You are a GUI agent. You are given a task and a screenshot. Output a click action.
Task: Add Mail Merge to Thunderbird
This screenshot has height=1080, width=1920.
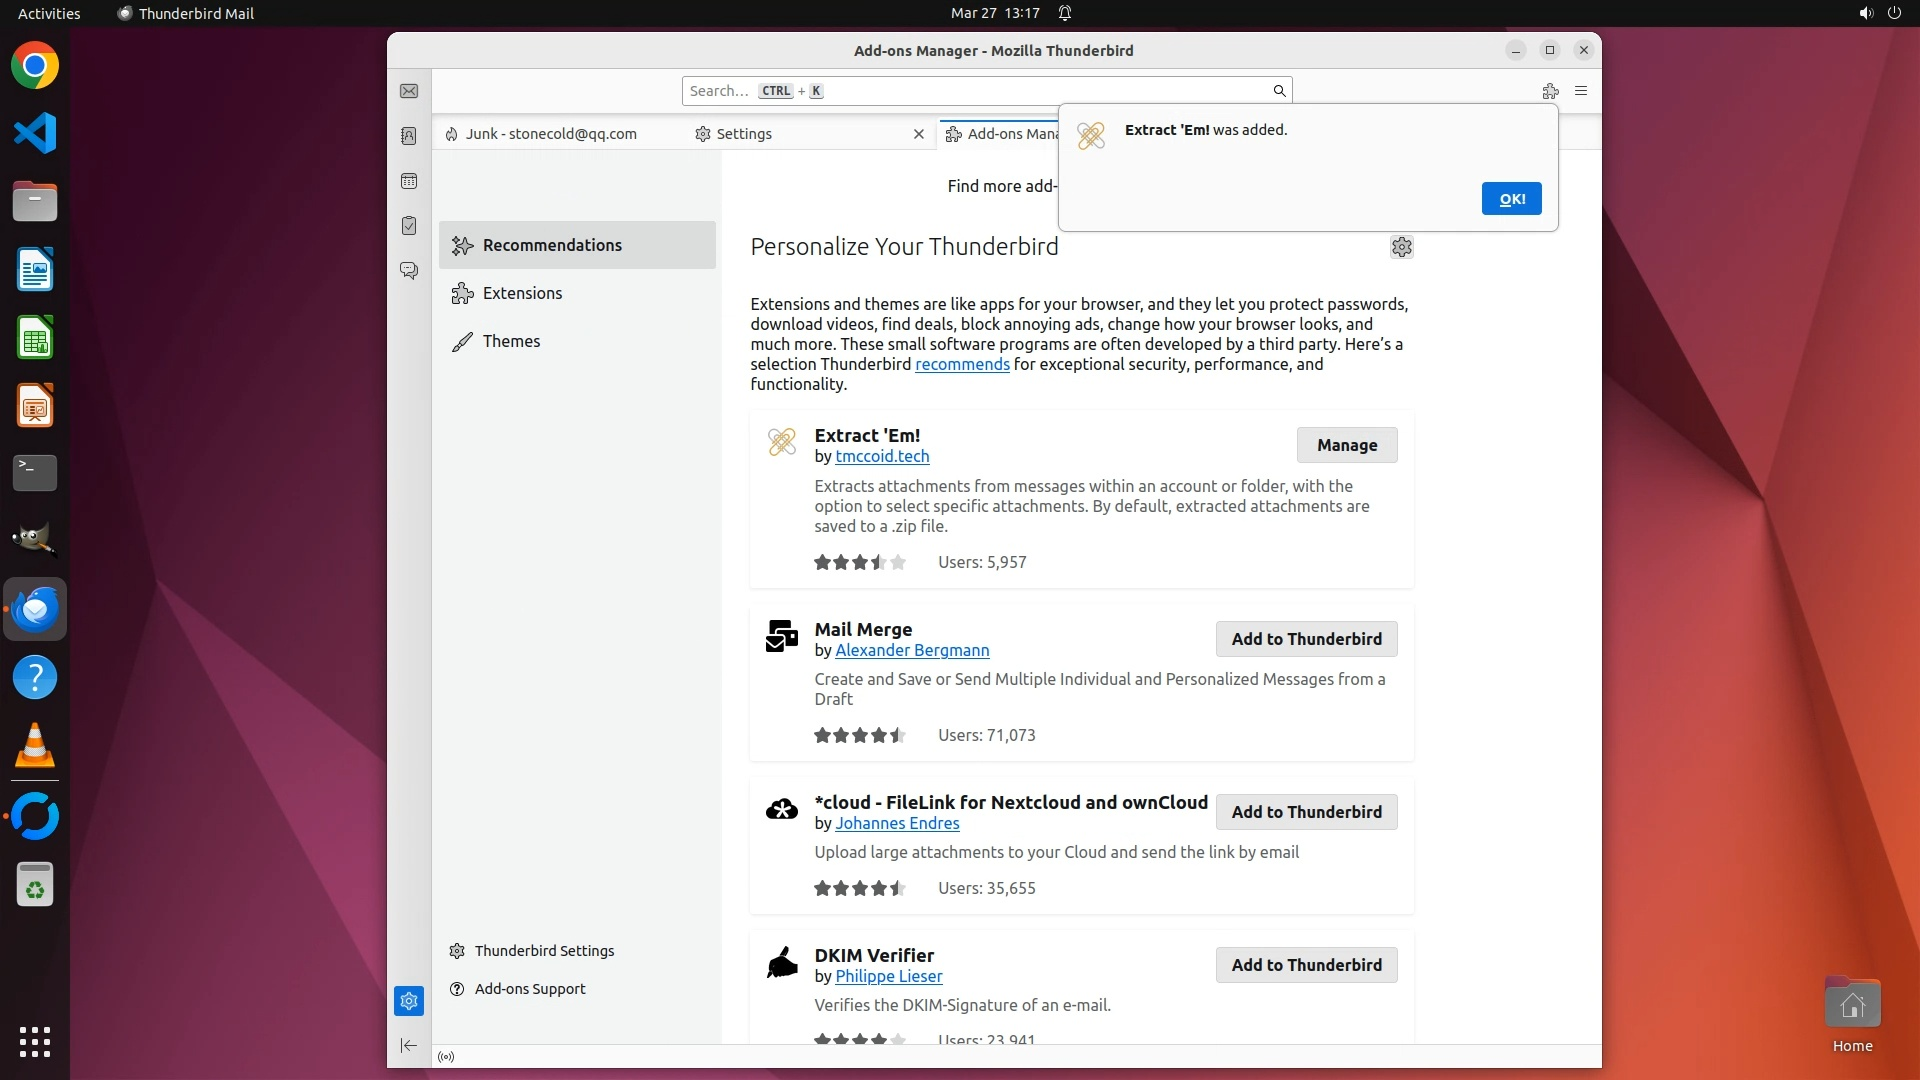(1306, 639)
